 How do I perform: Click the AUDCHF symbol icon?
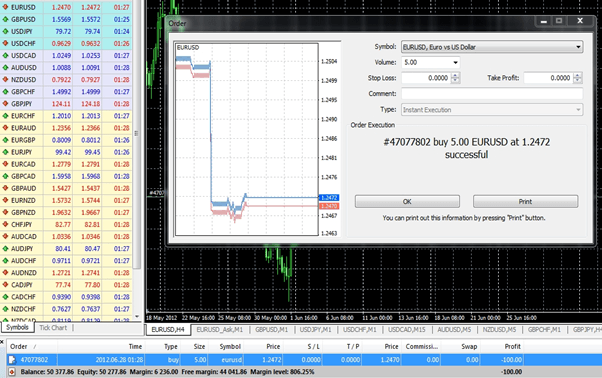tap(5, 261)
